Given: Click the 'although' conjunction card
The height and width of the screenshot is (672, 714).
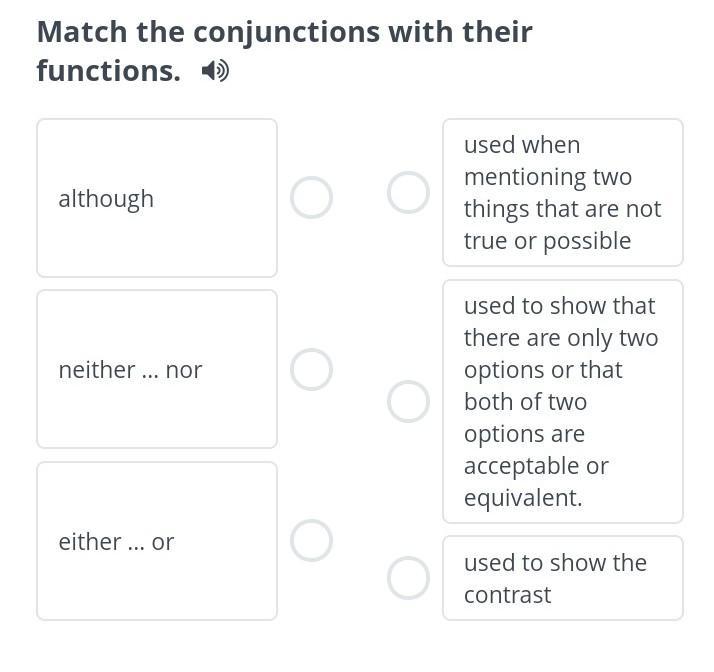Looking at the screenshot, I should (157, 198).
